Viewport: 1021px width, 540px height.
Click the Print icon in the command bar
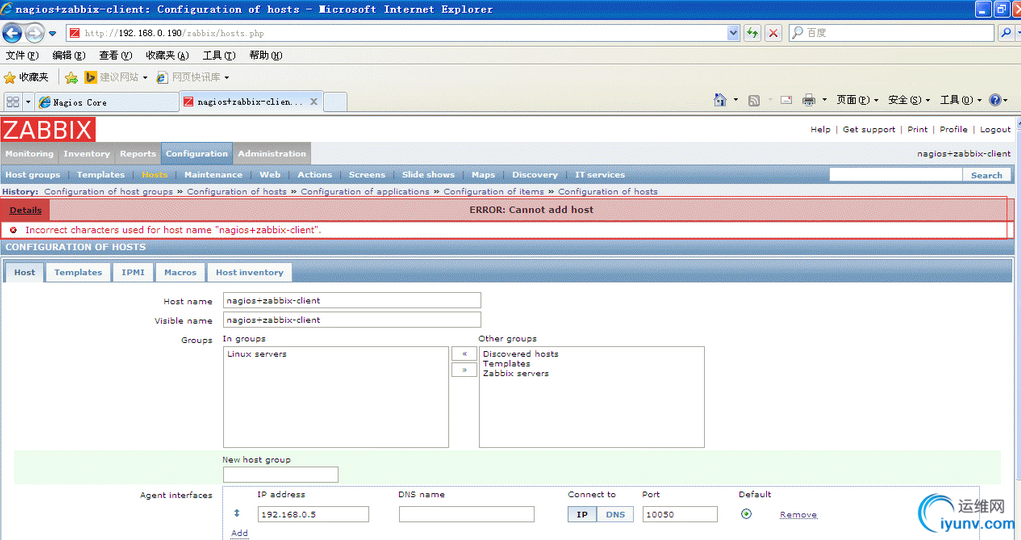pos(809,100)
